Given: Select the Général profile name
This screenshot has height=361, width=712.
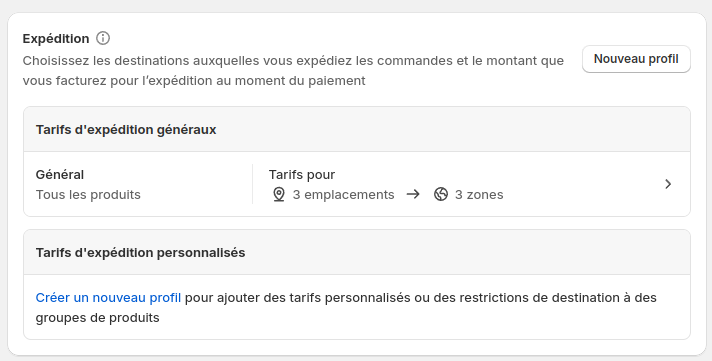Looking at the screenshot, I should (60, 175).
